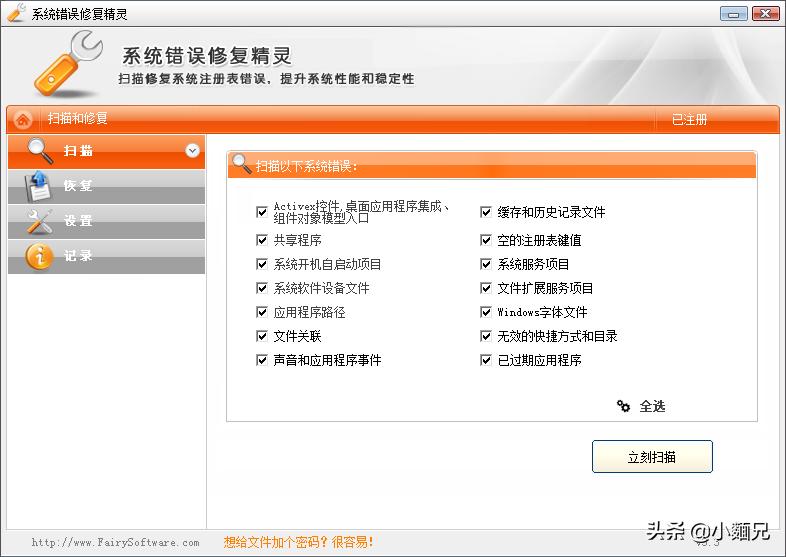The image size is (786, 557).
Task: Click the 设置 wrench and screwdriver icon
Action: point(40,221)
